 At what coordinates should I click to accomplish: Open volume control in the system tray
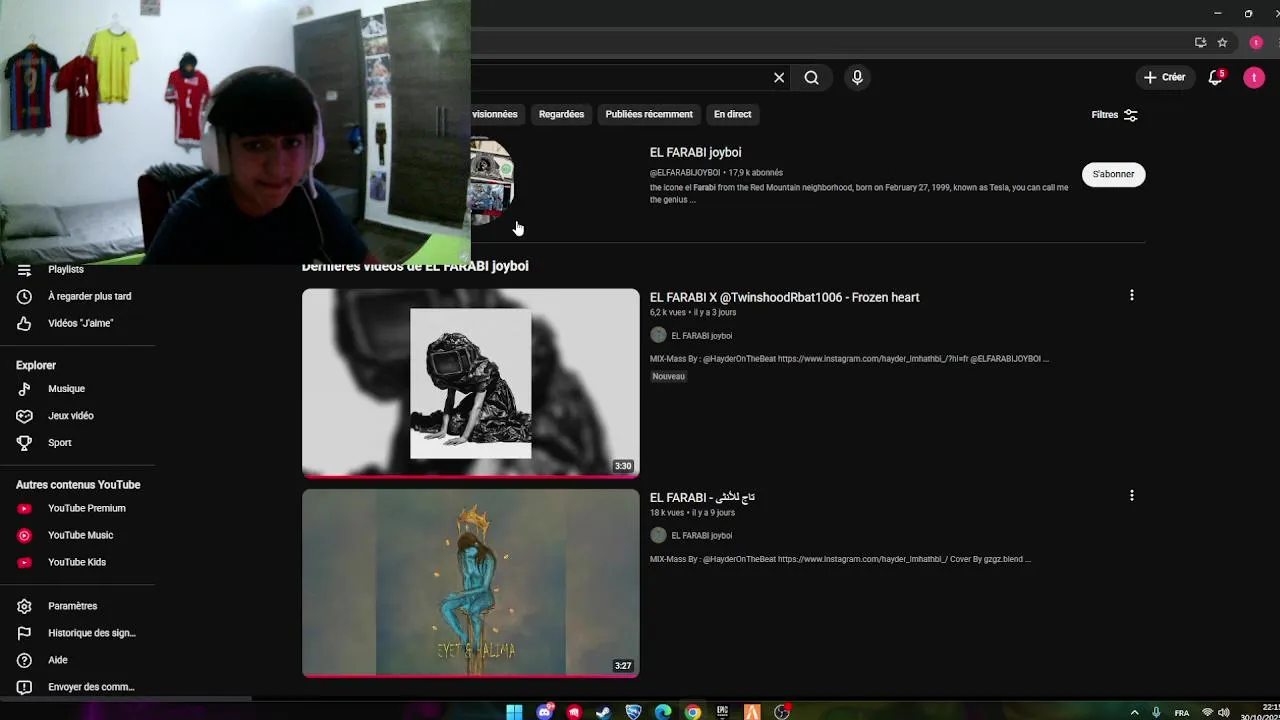1223,713
